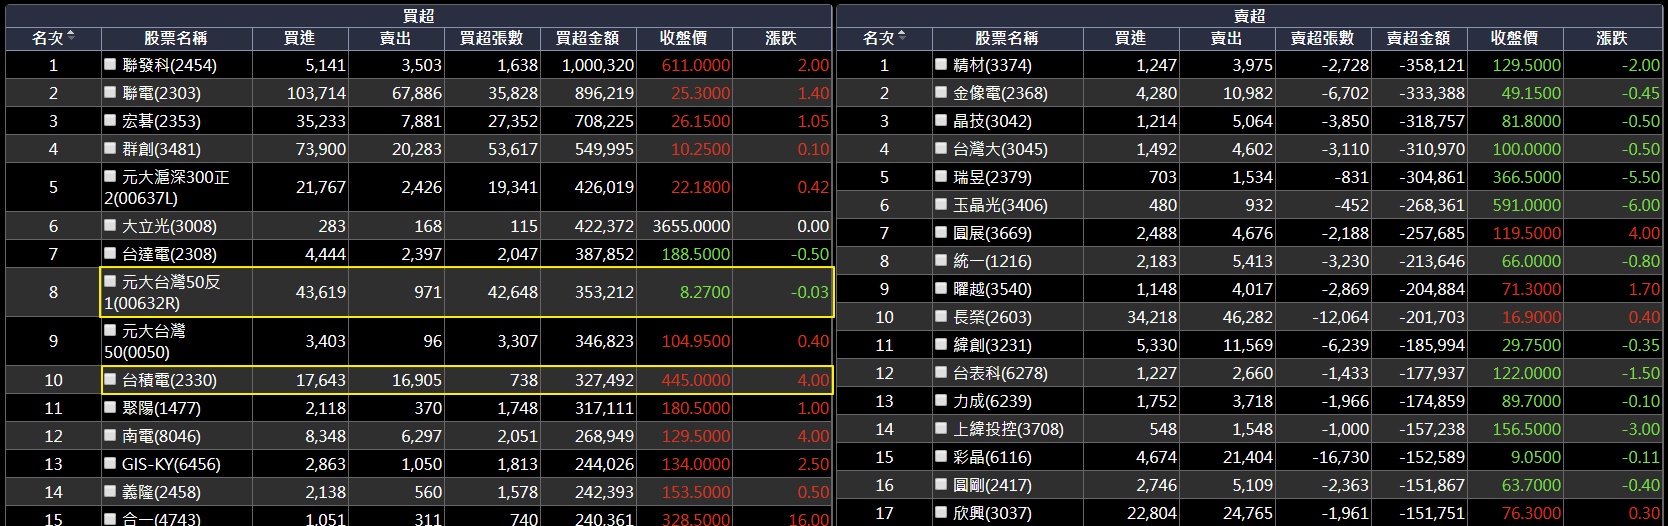Tick the checkbox for 欣興(3037)

941,512
